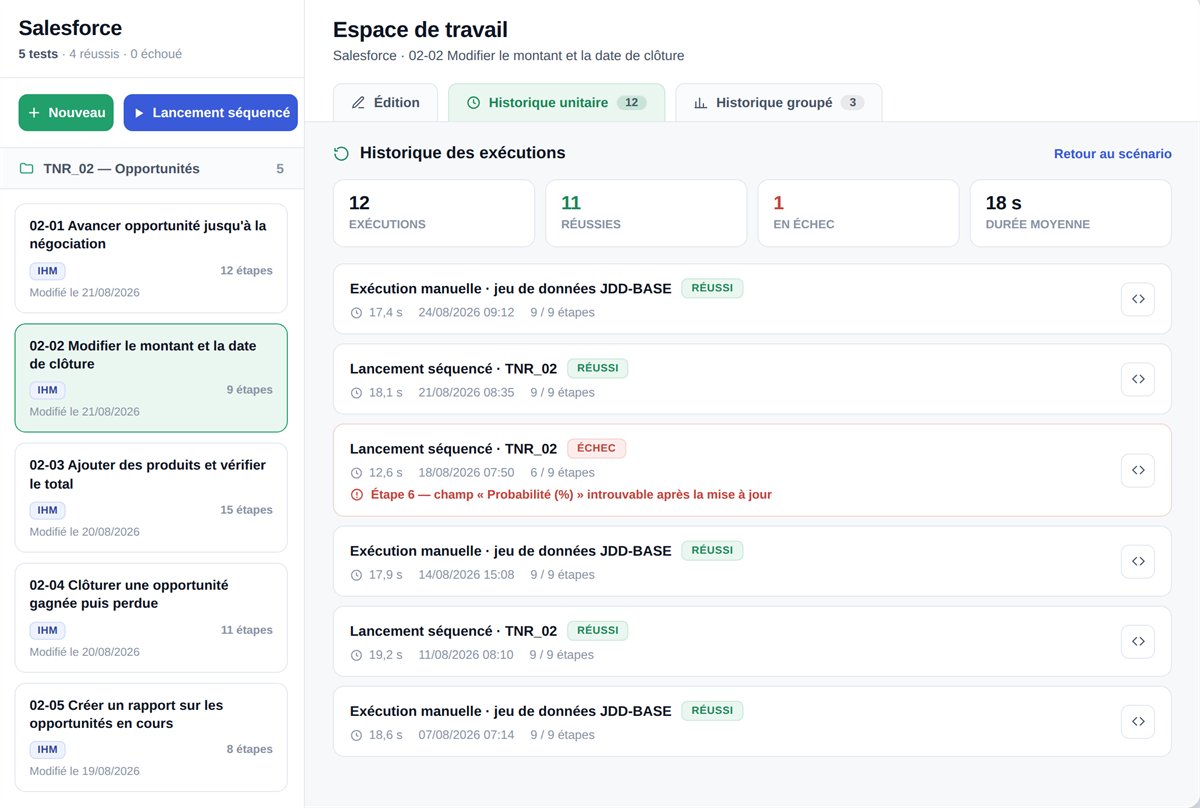Viewport: 1200px width, 808px height.
Task: Click the pencil icon on the Édition tab
Action: (x=358, y=103)
